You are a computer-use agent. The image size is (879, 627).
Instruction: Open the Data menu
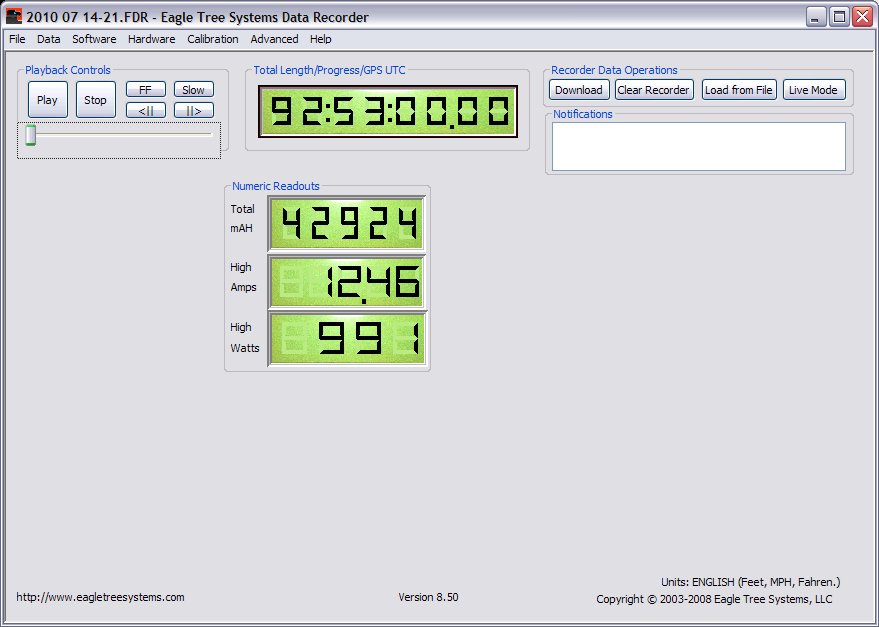(49, 39)
